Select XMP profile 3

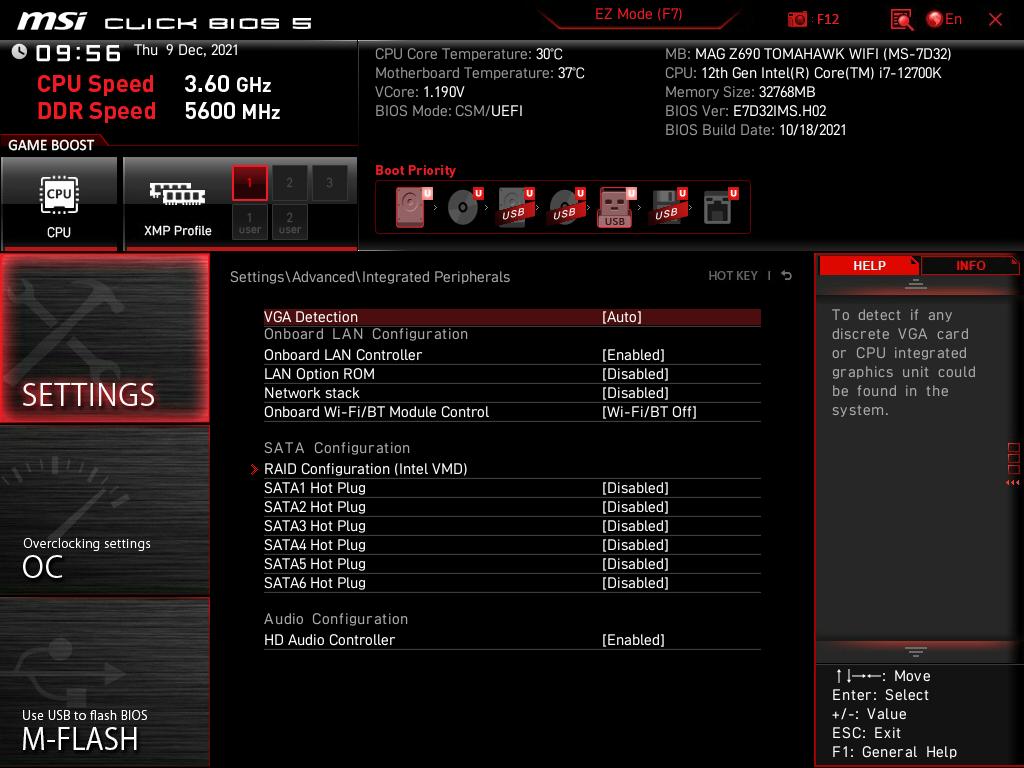pos(329,183)
